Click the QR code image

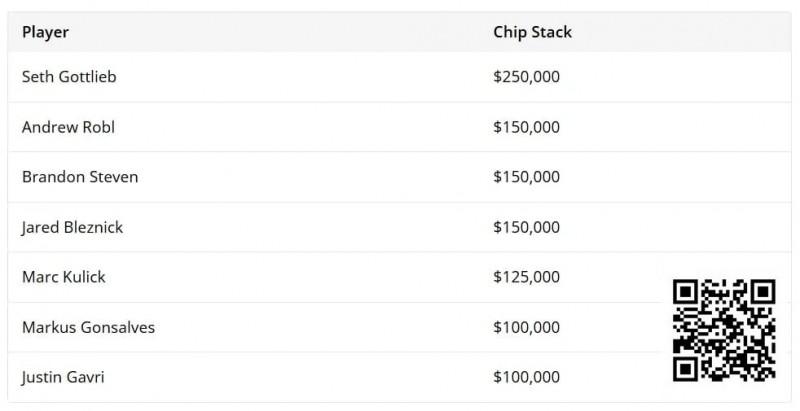(725, 330)
